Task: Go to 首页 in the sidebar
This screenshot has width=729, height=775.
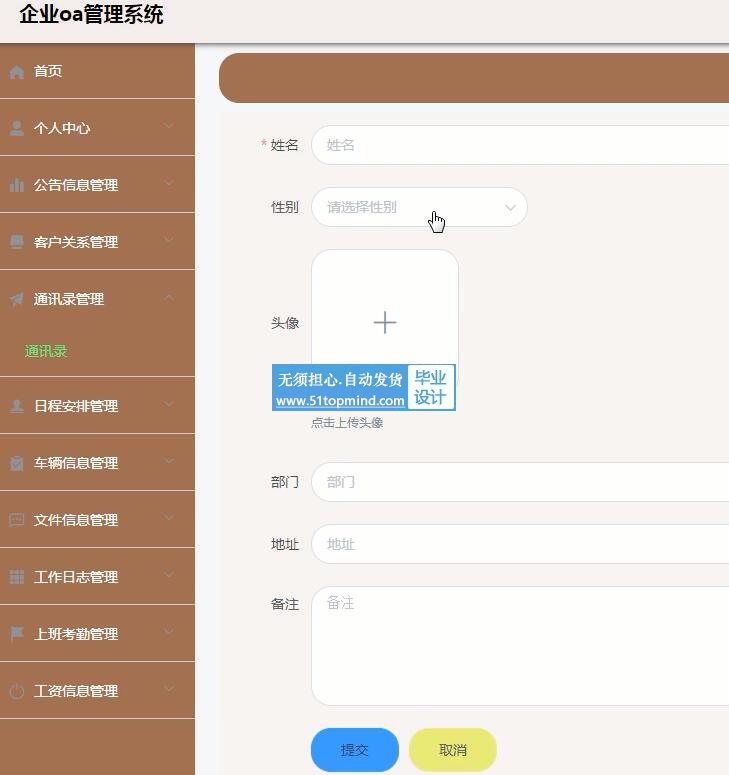Action: 97,71
